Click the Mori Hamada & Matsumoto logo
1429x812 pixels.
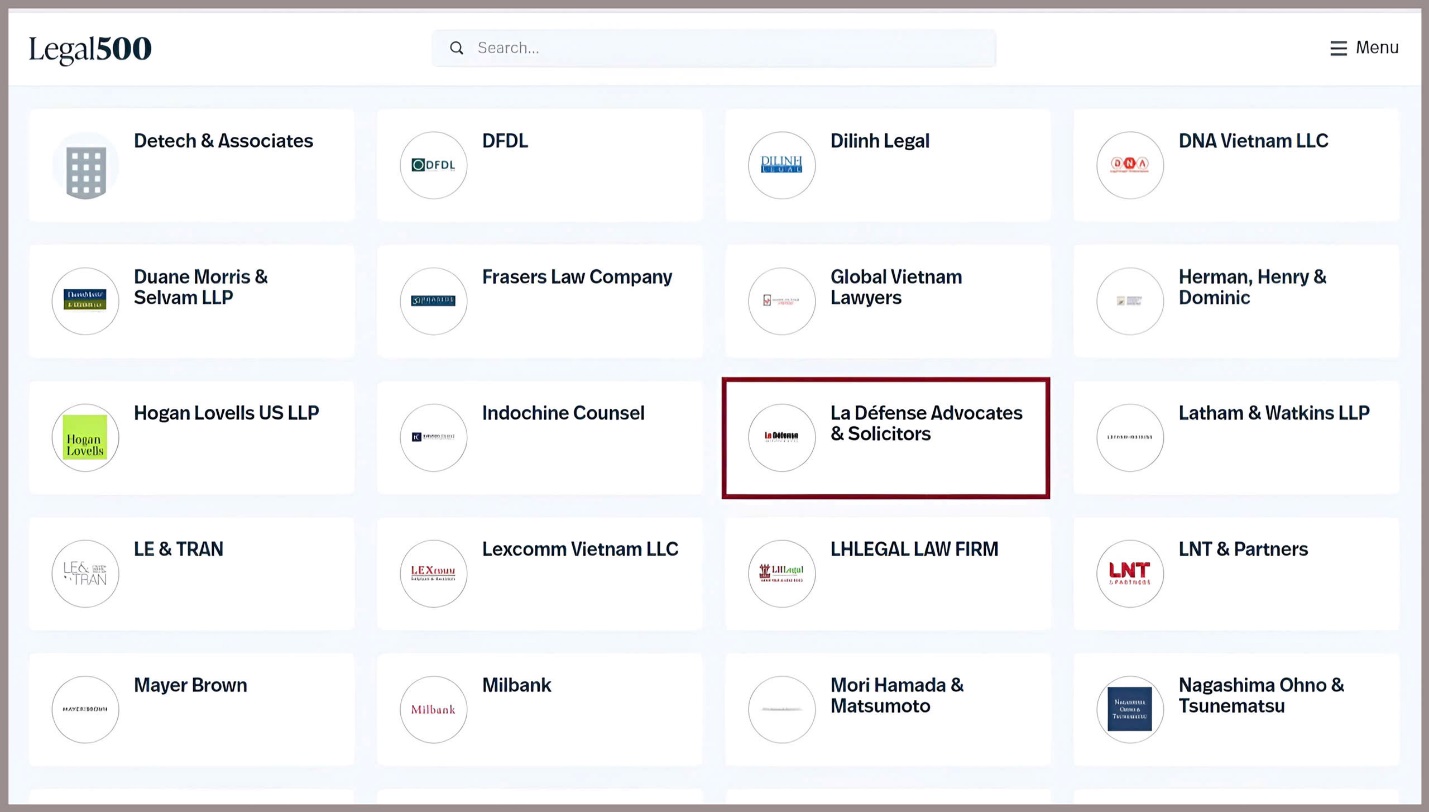tap(781, 709)
